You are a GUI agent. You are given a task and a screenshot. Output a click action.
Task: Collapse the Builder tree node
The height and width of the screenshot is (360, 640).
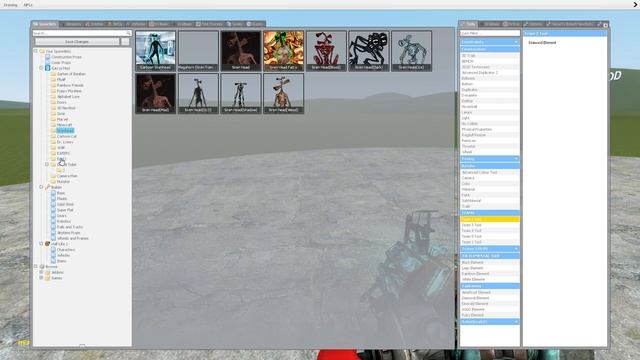tap(41, 187)
